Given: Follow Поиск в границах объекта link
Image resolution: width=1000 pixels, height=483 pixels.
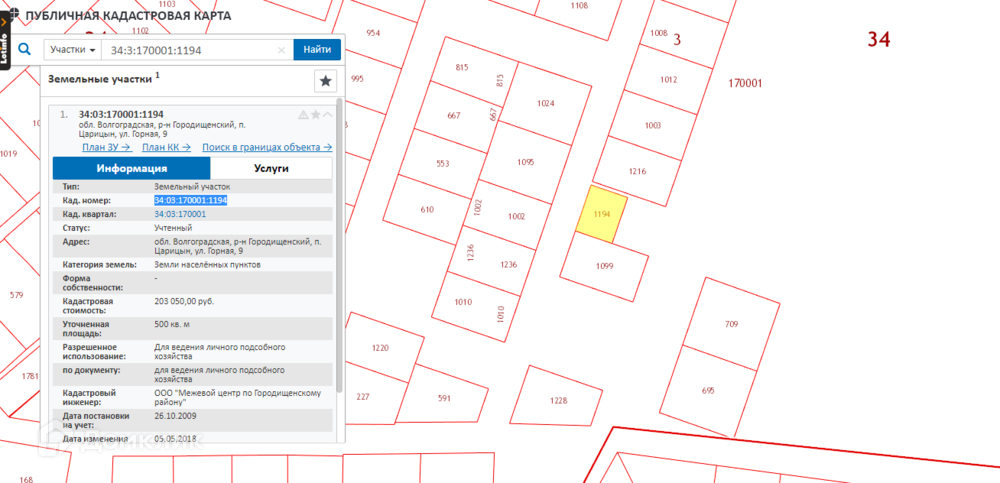Looking at the screenshot, I should [x=267, y=147].
